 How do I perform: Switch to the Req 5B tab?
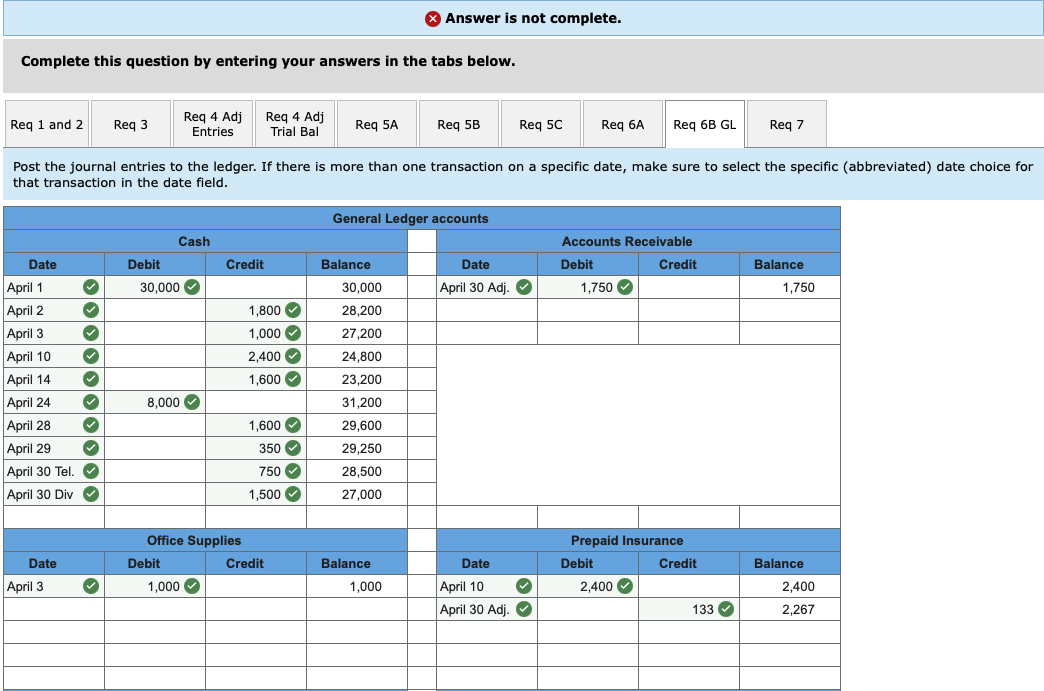click(459, 124)
